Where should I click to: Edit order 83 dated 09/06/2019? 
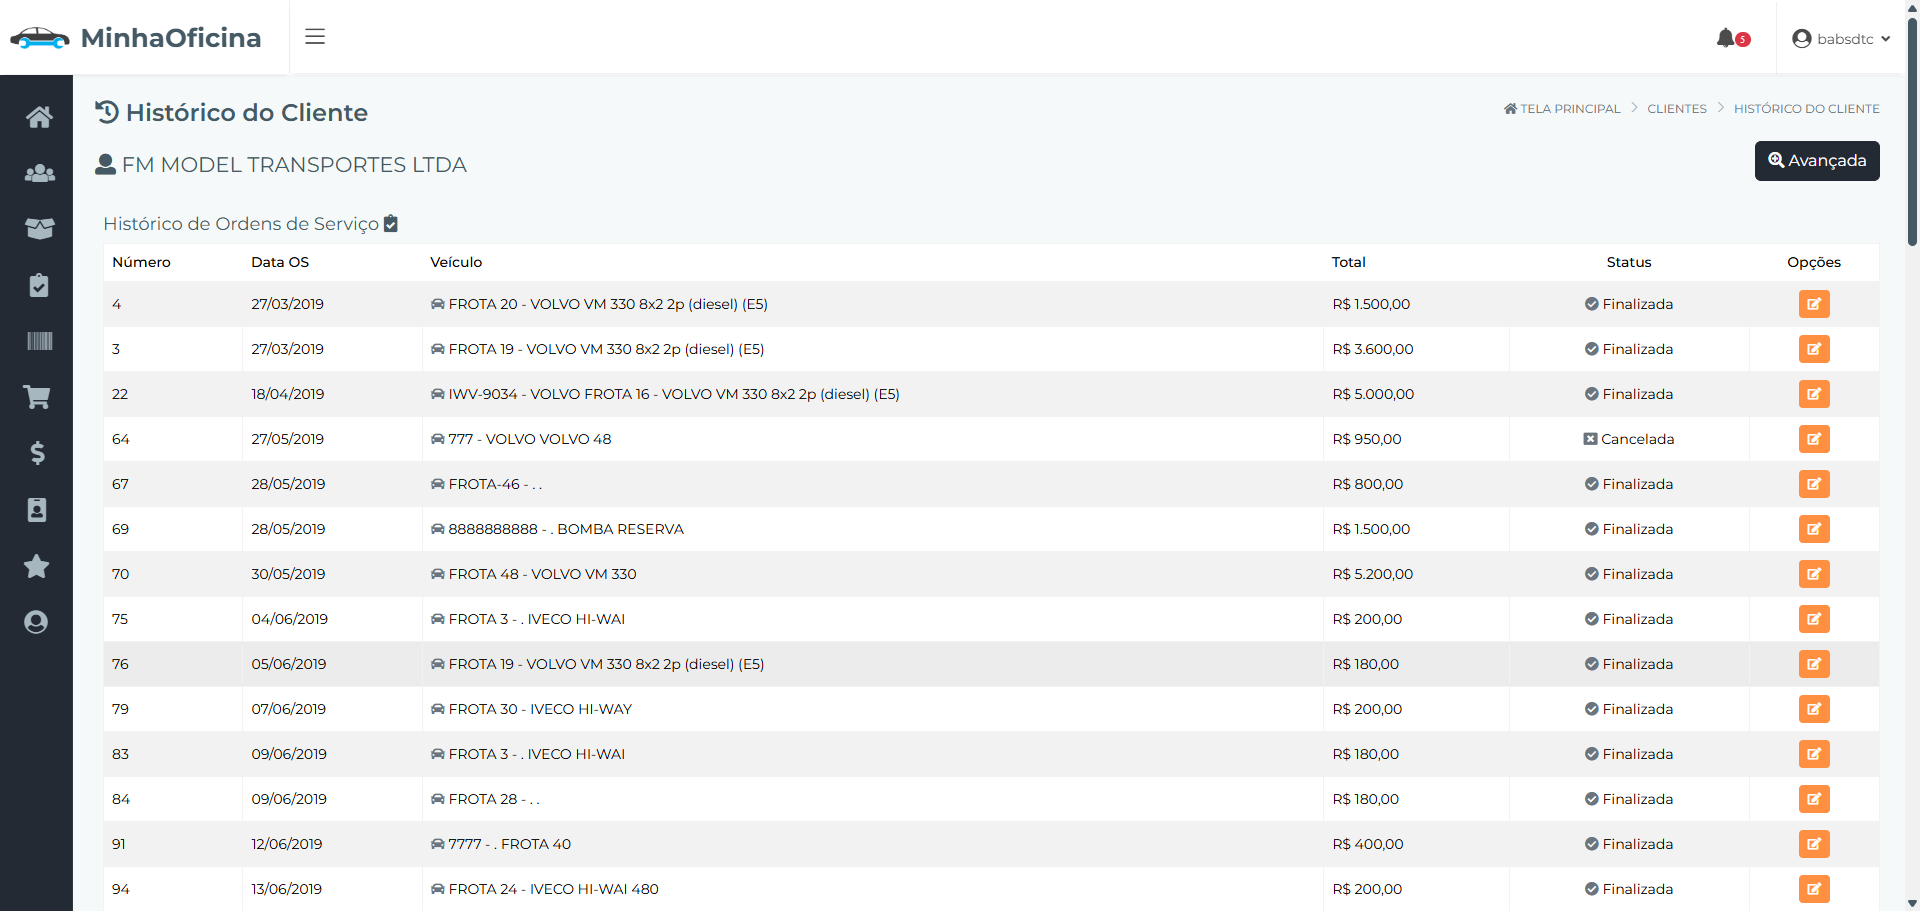click(1814, 754)
